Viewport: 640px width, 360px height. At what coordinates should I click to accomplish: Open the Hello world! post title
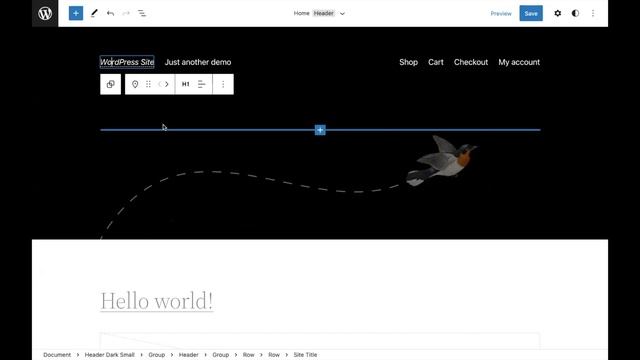click(x=157, y=301)
